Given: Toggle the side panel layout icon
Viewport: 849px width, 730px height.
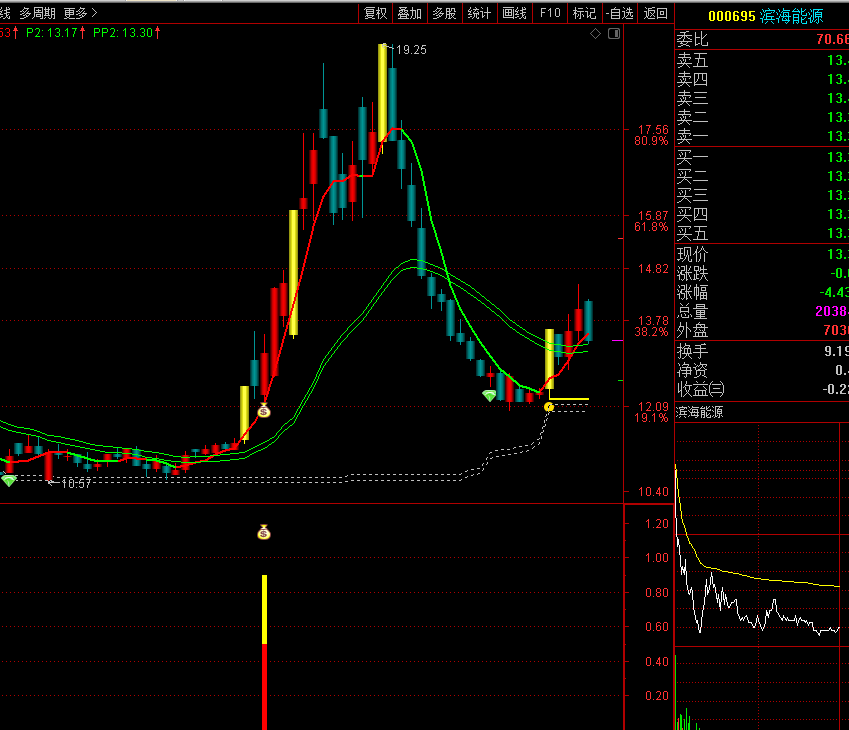Looking at the screenshot, I should click(x=614, y=34).
